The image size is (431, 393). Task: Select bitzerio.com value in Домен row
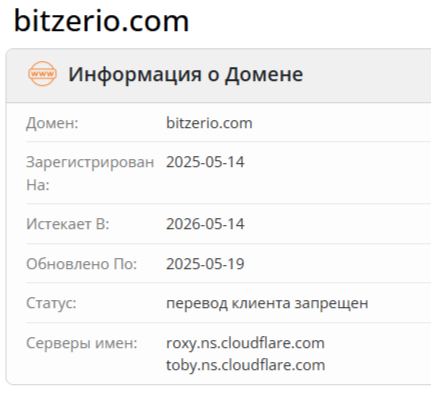click(x=209, y=123)
